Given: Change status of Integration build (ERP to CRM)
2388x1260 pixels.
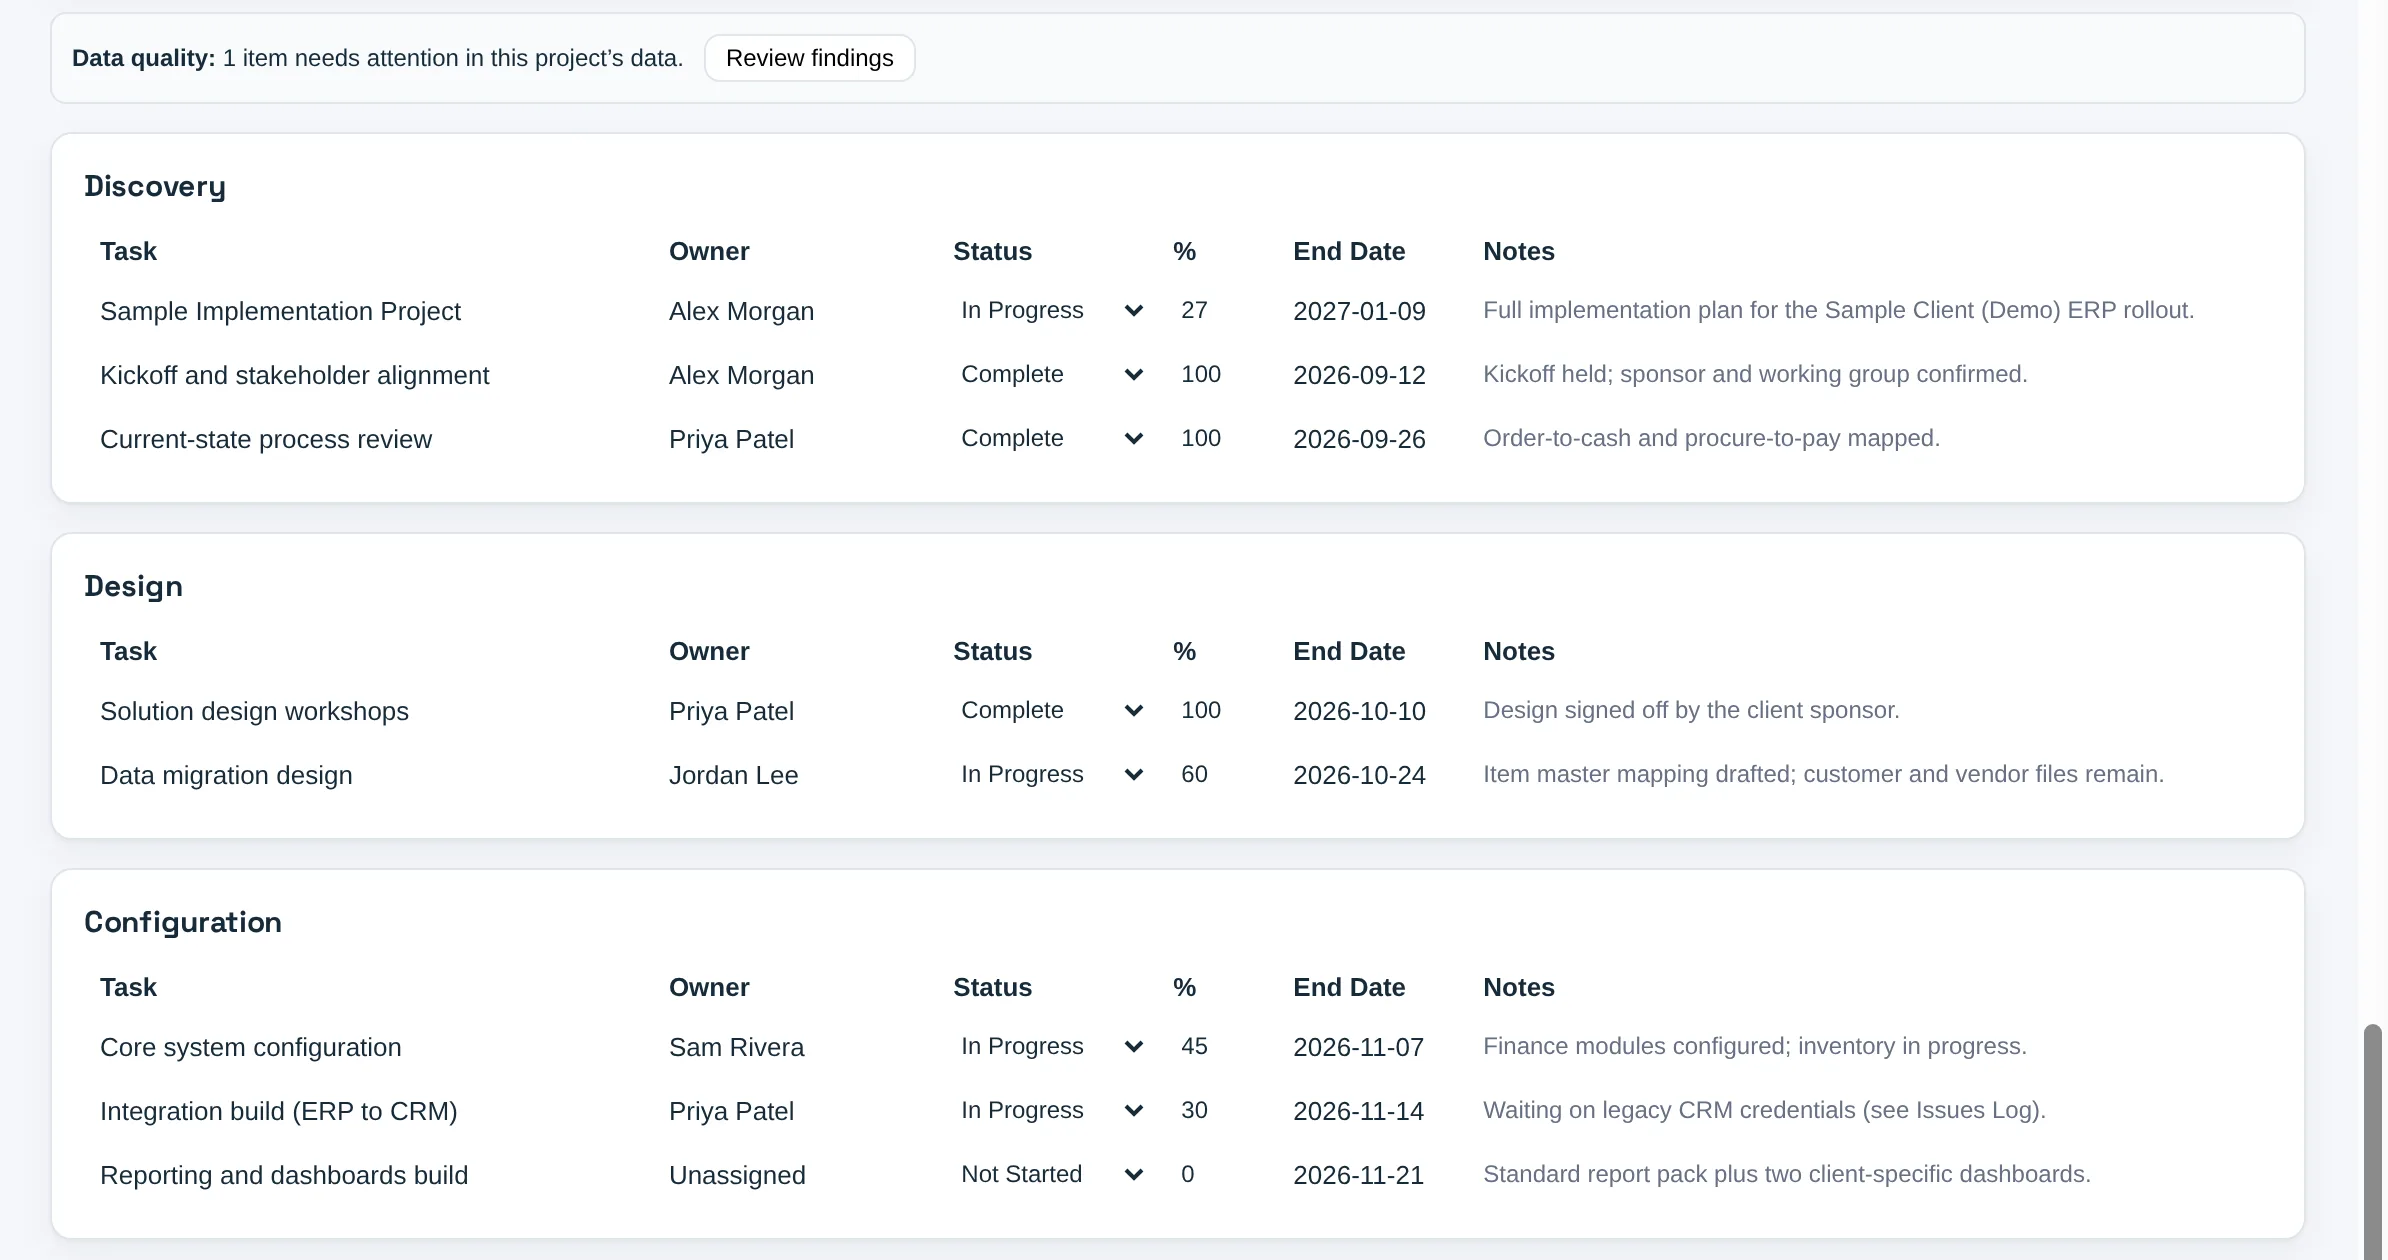Looking at the screenshot, I should (1051, 1110).
